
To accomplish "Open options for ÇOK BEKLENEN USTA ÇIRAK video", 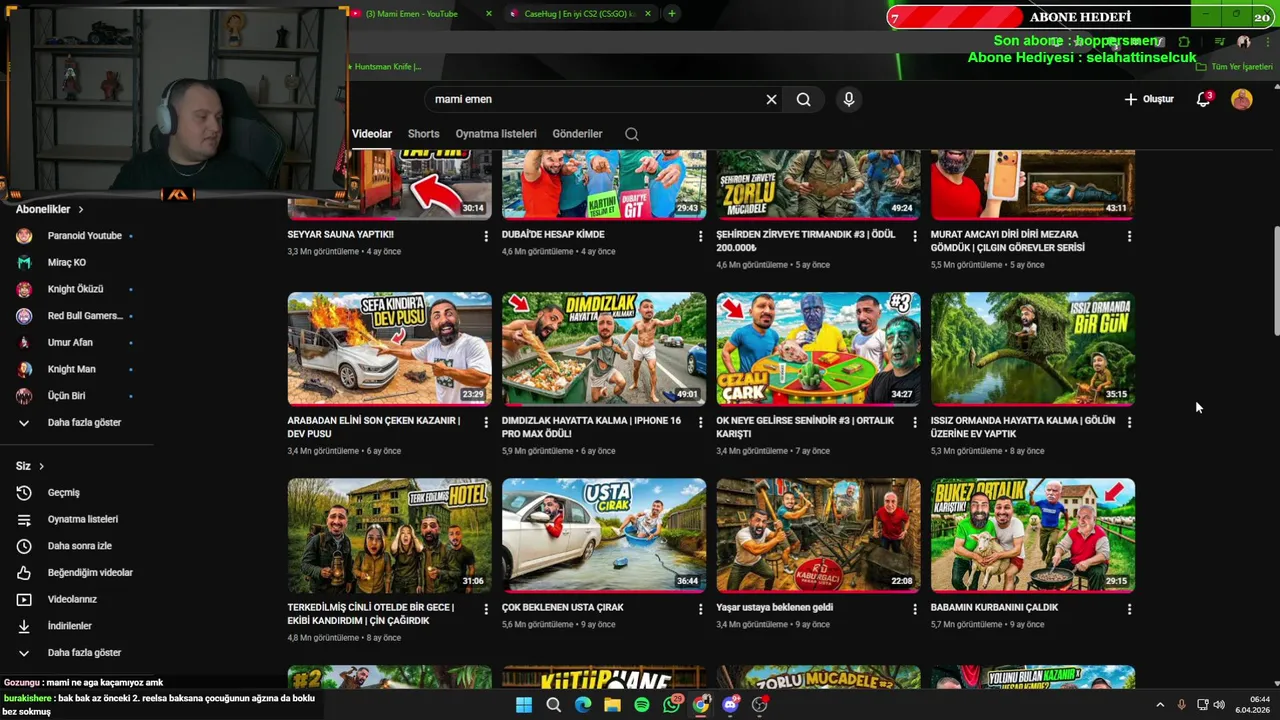I will (700, 609).
